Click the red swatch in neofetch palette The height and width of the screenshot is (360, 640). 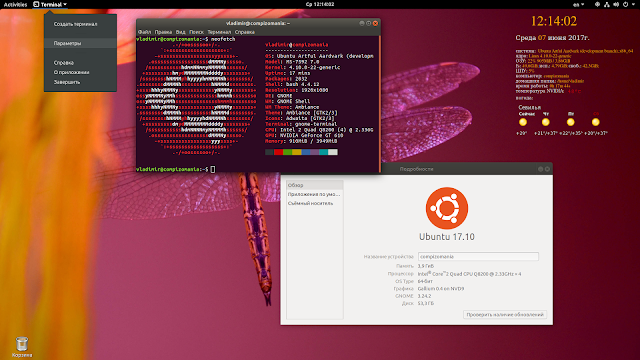[278, 152]
